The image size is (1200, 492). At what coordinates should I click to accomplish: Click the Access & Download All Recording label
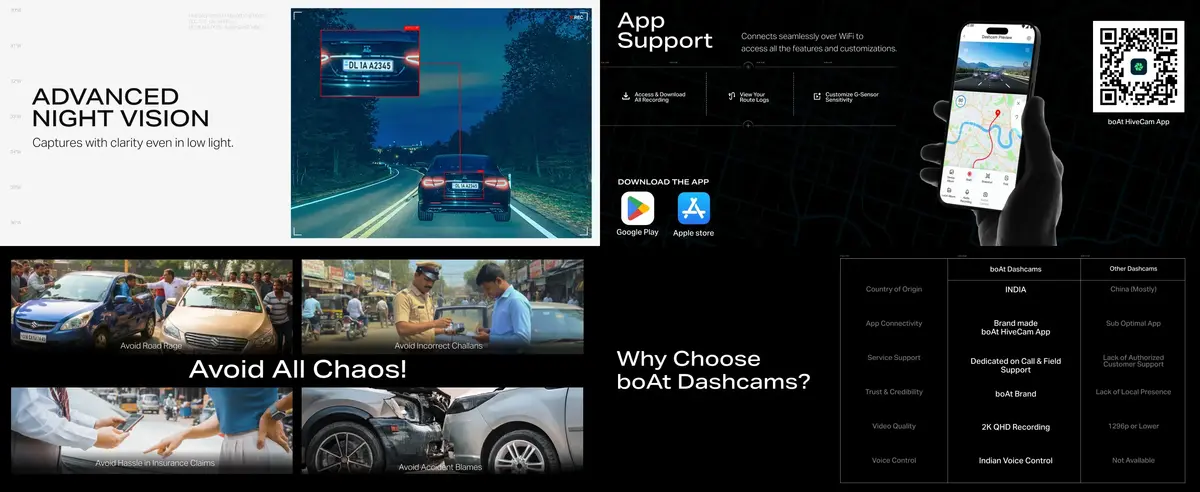click(660, 97)
